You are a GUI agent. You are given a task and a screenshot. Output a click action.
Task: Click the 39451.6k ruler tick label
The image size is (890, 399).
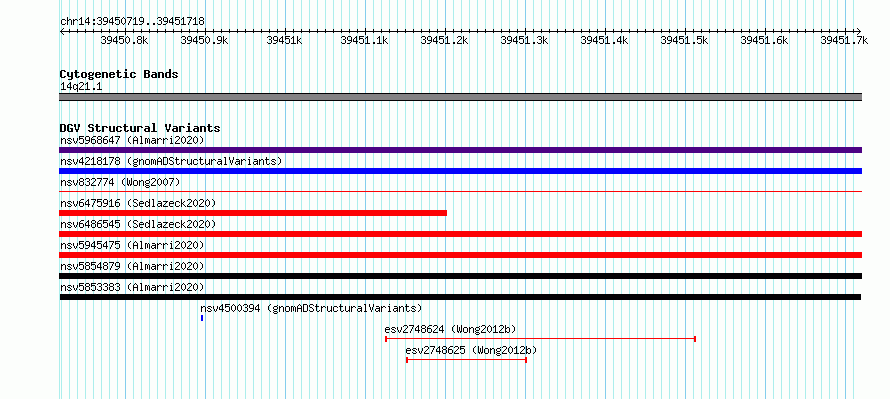(x=765, y=40)
